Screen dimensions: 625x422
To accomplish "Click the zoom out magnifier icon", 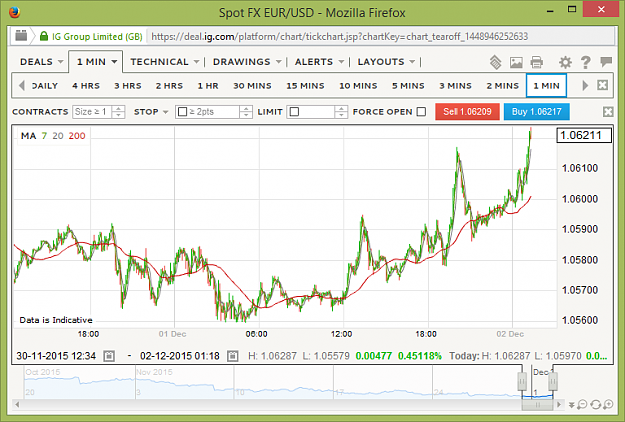I will [582, 405].
